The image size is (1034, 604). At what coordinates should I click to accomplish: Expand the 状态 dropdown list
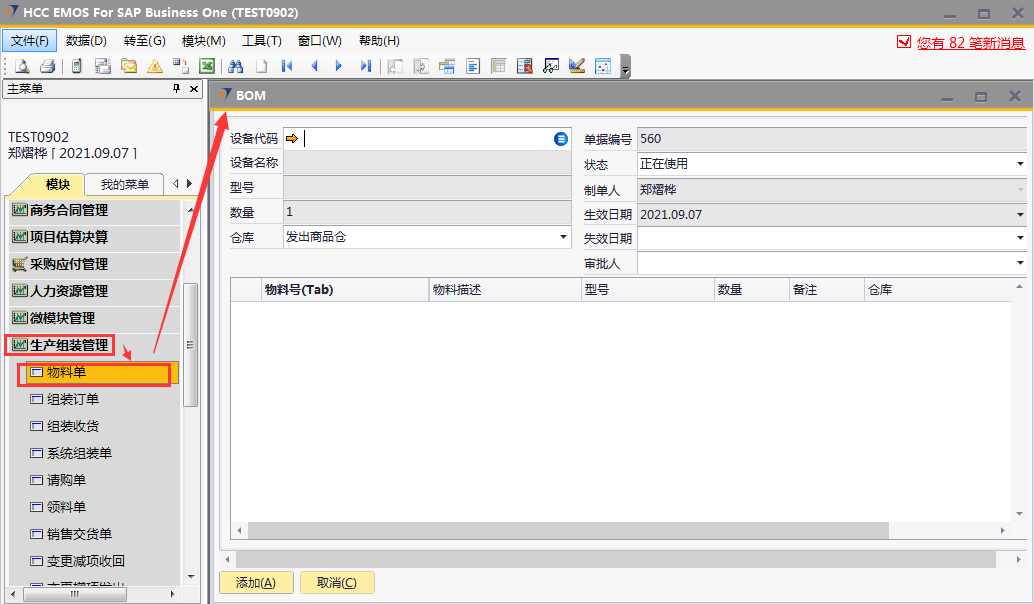point(1020,164)
